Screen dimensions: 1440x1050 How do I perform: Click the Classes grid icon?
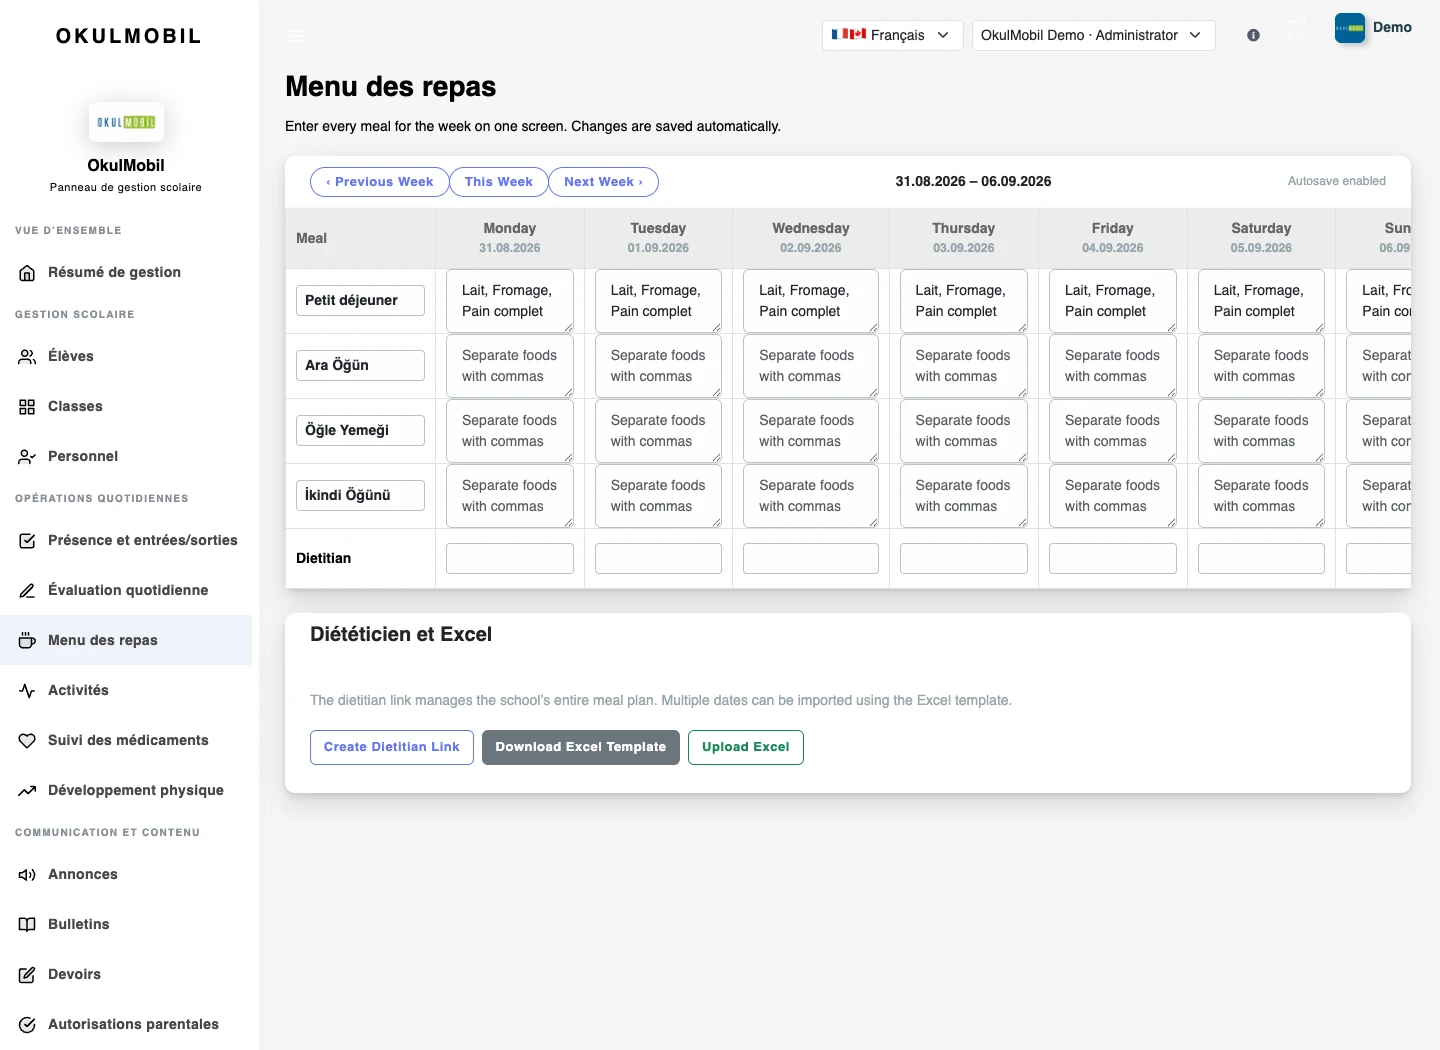(27, 407)
